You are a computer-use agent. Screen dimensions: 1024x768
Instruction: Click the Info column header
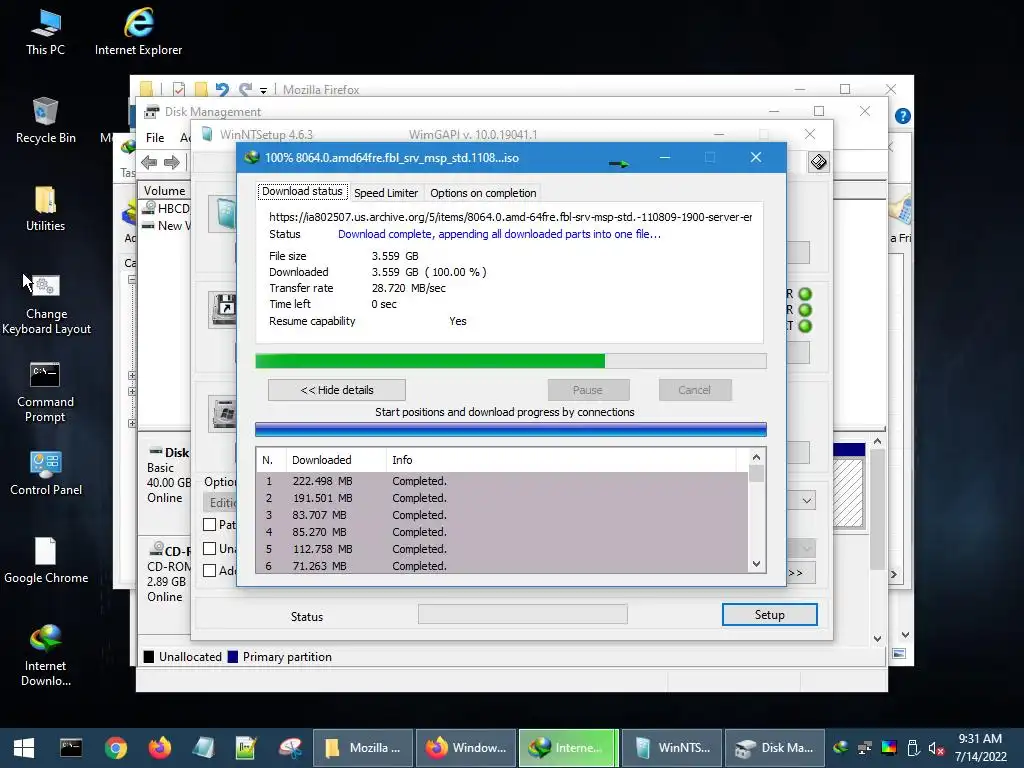point(562,460)
